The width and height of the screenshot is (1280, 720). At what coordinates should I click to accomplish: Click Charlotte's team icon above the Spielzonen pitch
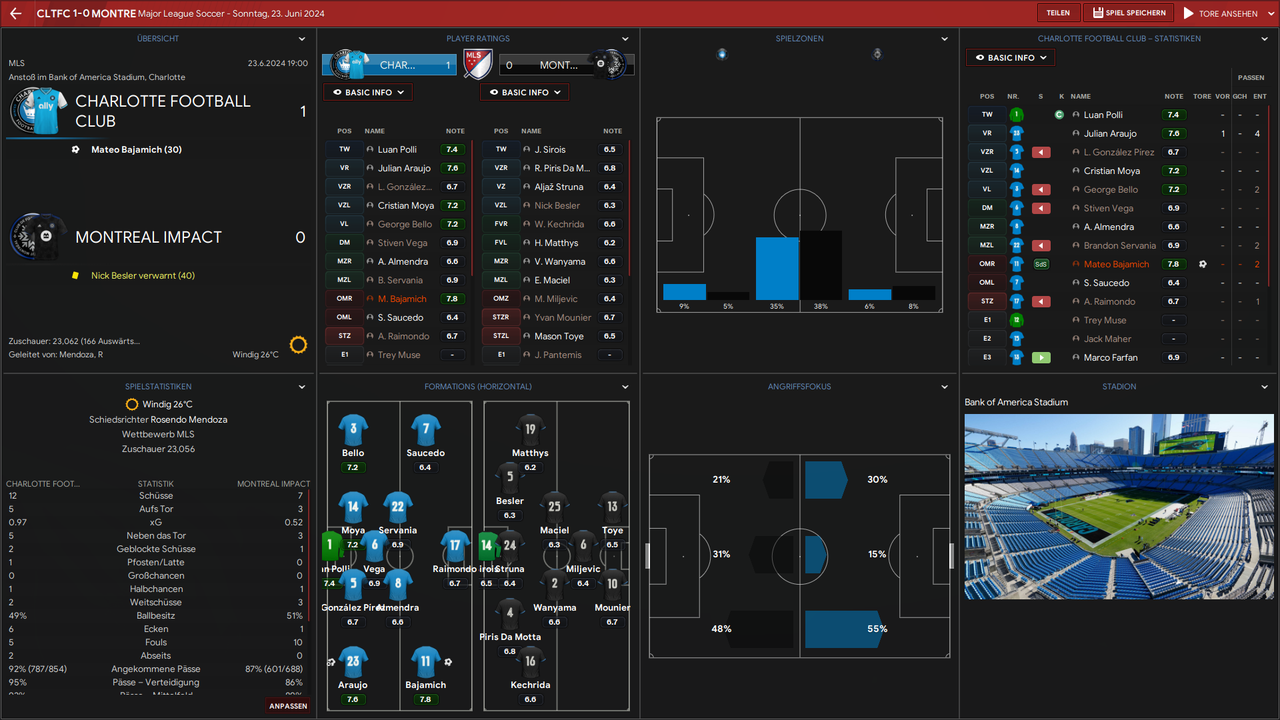(722, 54)
